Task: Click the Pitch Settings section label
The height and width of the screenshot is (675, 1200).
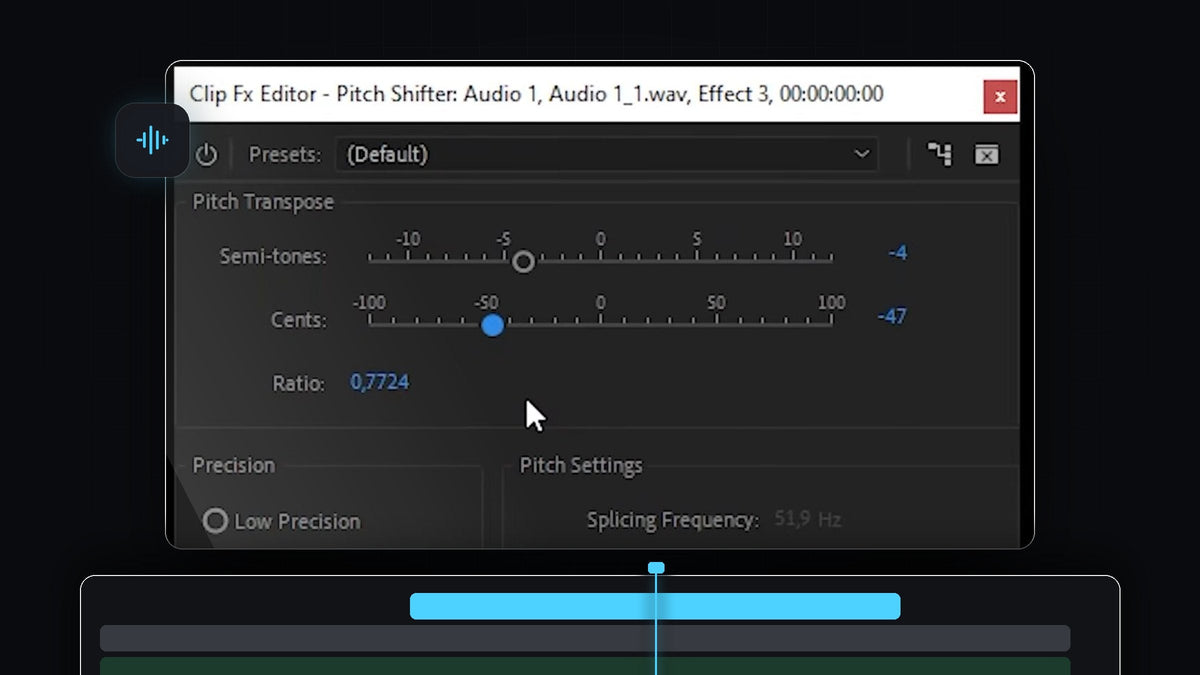Action: (581, 465)
